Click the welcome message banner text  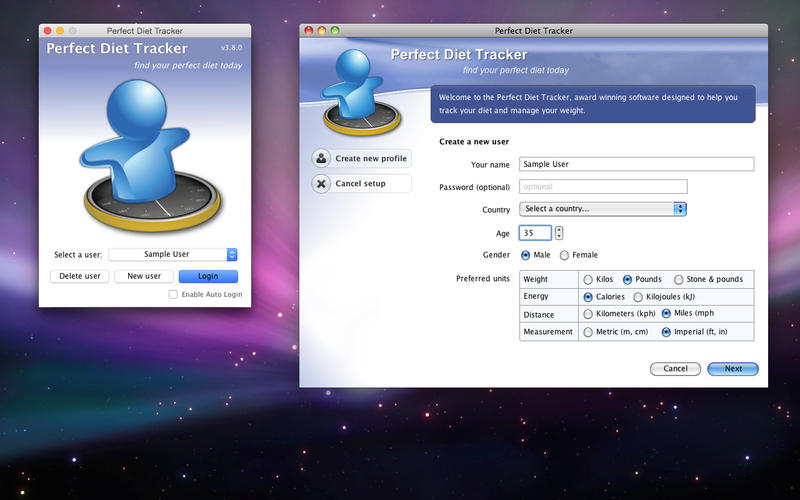tap(588, 104)
